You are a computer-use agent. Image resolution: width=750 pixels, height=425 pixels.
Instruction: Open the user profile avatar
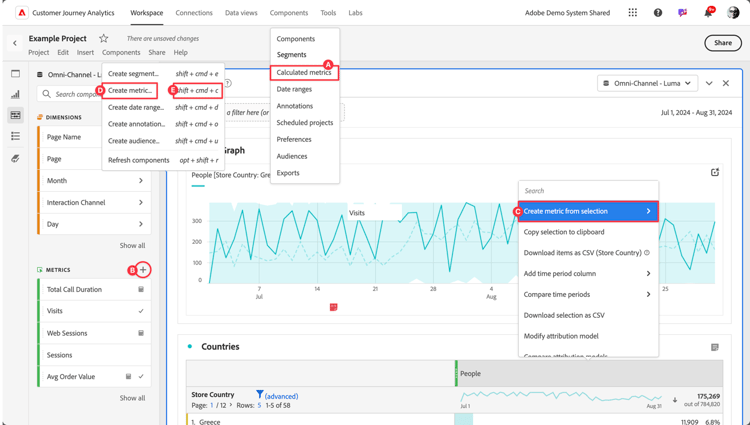coord(733,13)
